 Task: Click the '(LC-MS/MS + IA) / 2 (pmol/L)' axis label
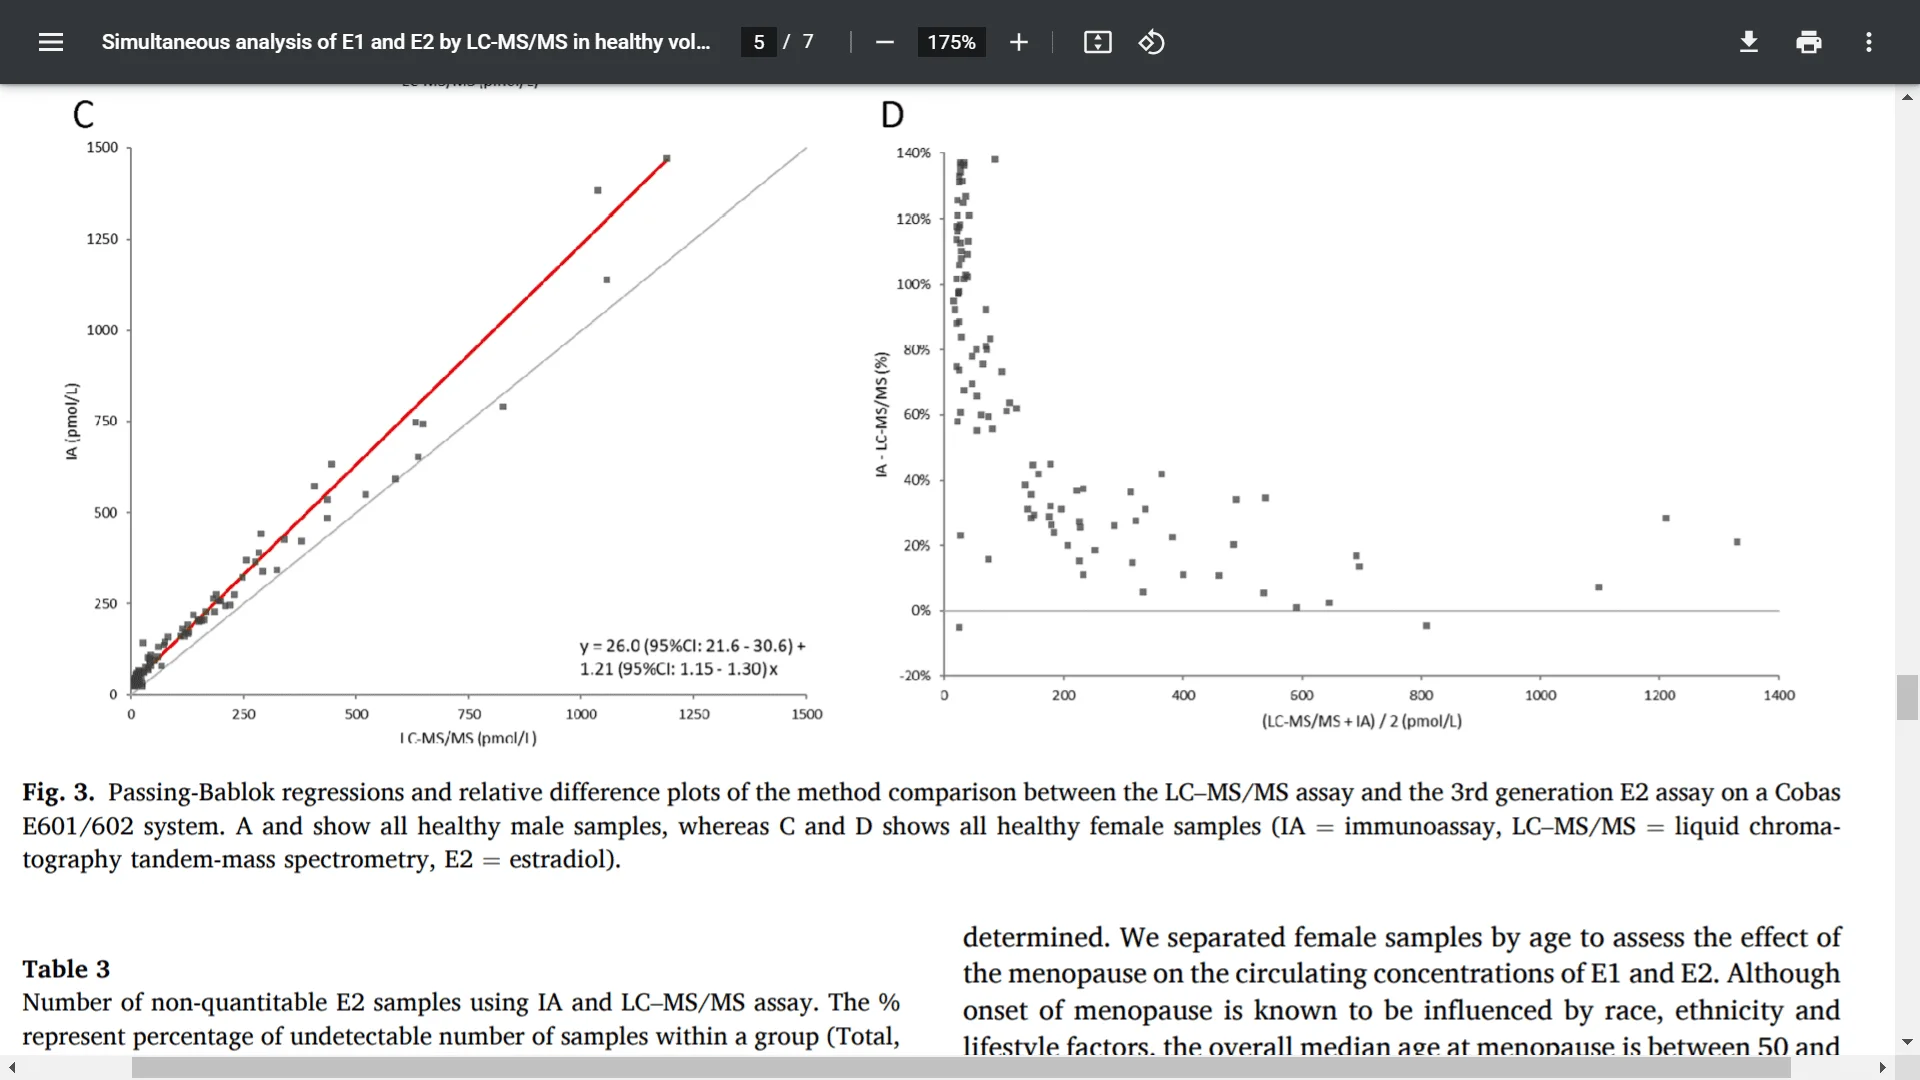tap(1361, 721)
